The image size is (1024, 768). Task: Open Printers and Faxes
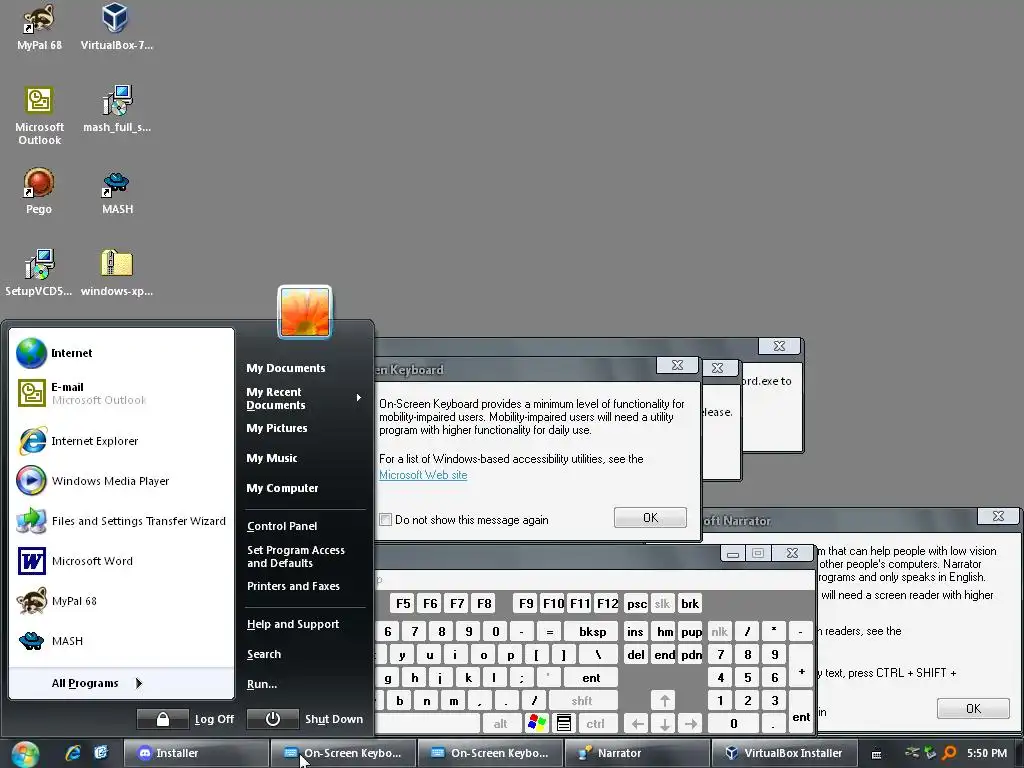coord(293,586)
